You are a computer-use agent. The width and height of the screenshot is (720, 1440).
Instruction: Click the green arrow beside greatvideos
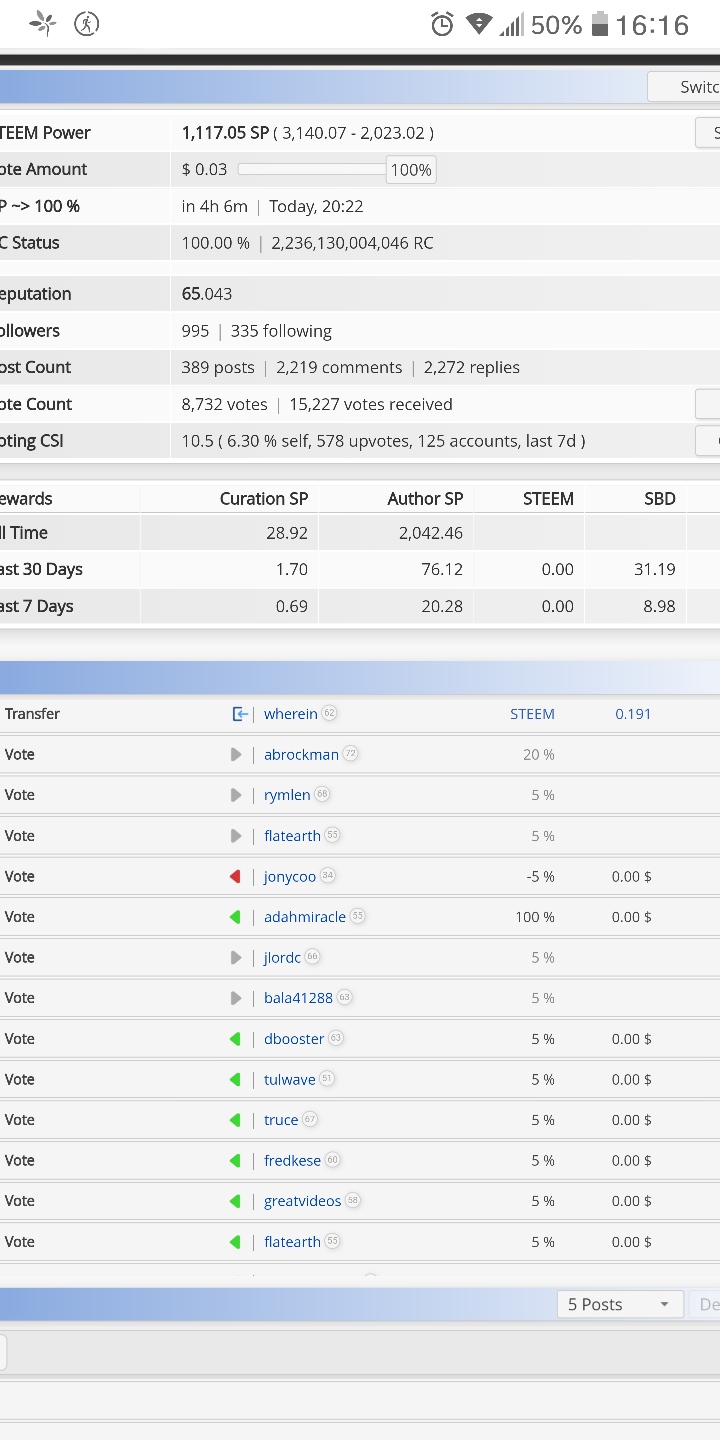point(236,1201)
